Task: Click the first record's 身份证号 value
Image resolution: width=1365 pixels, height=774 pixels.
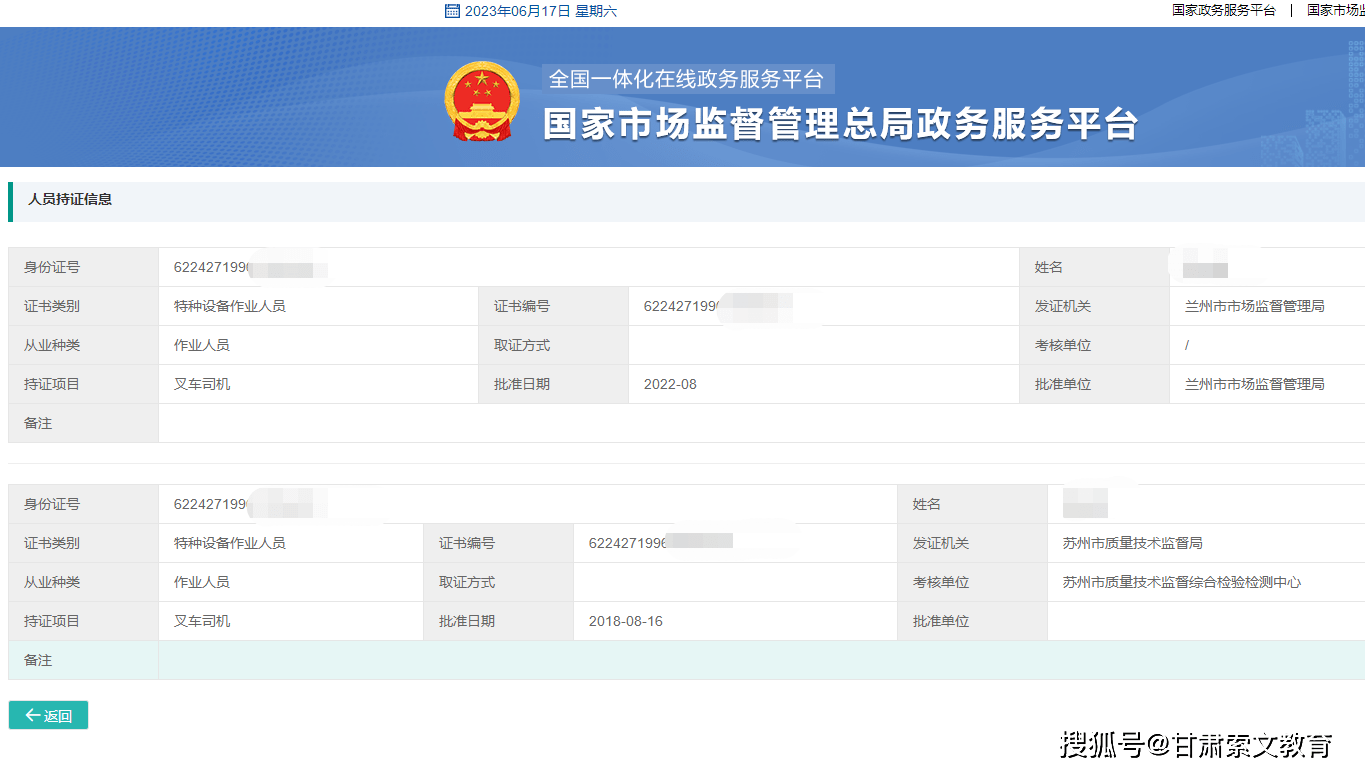Action: (x=250, y=267)
